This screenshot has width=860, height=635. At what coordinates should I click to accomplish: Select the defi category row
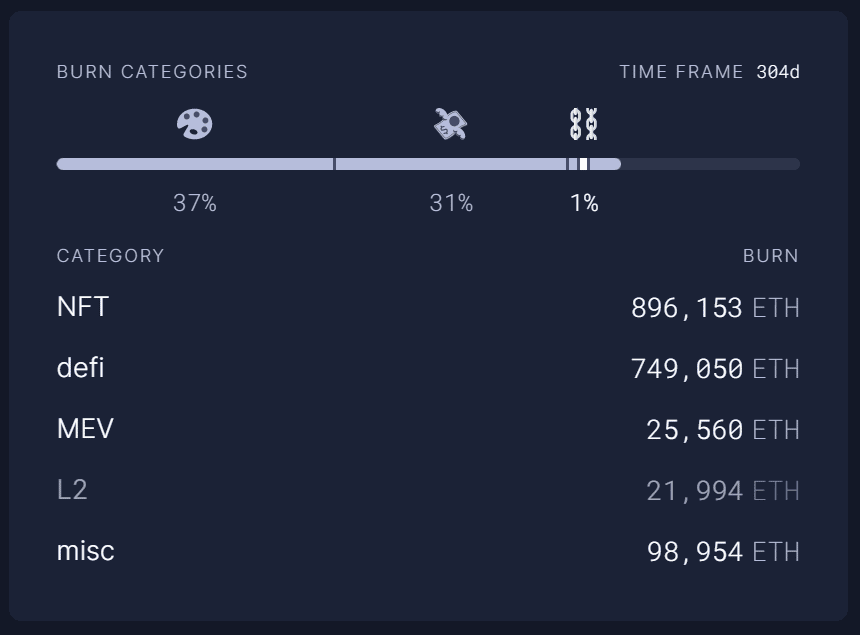(428, 368)
